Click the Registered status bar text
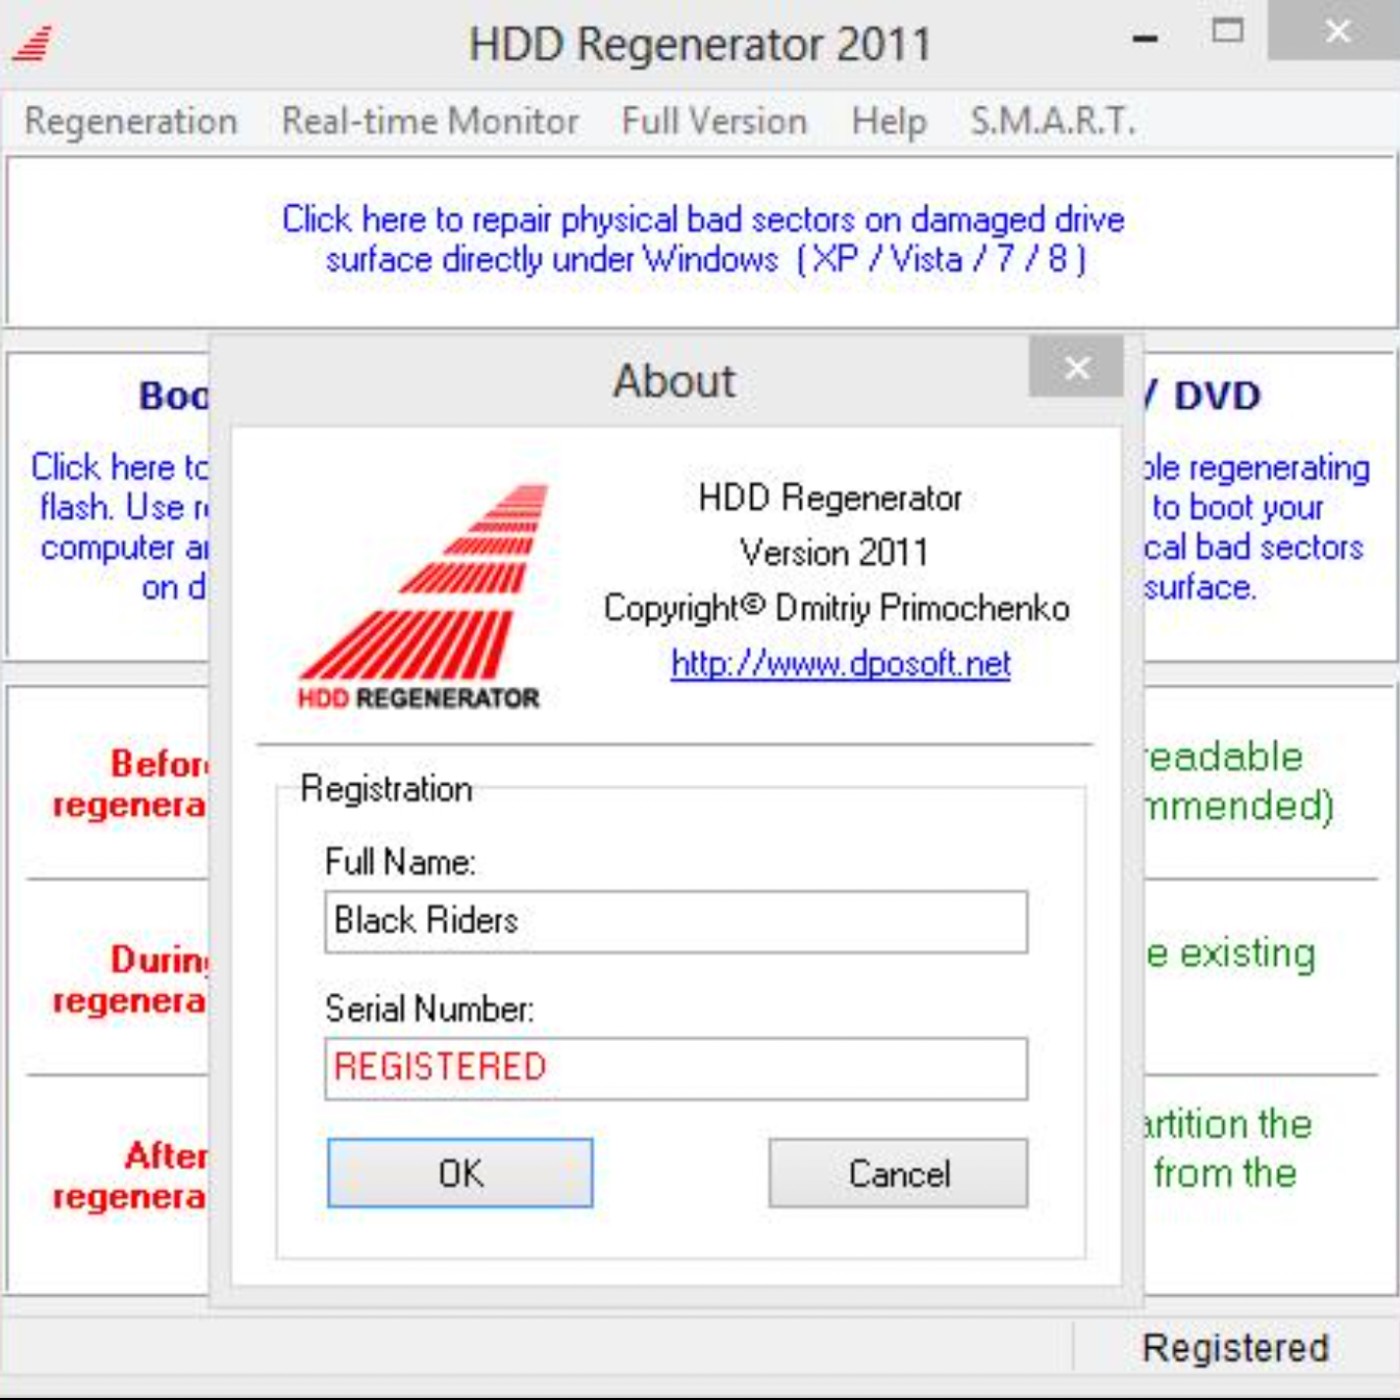Image resolution: width=1400 pixels, height=1400 pixels. click(x=1235, y=1348)
